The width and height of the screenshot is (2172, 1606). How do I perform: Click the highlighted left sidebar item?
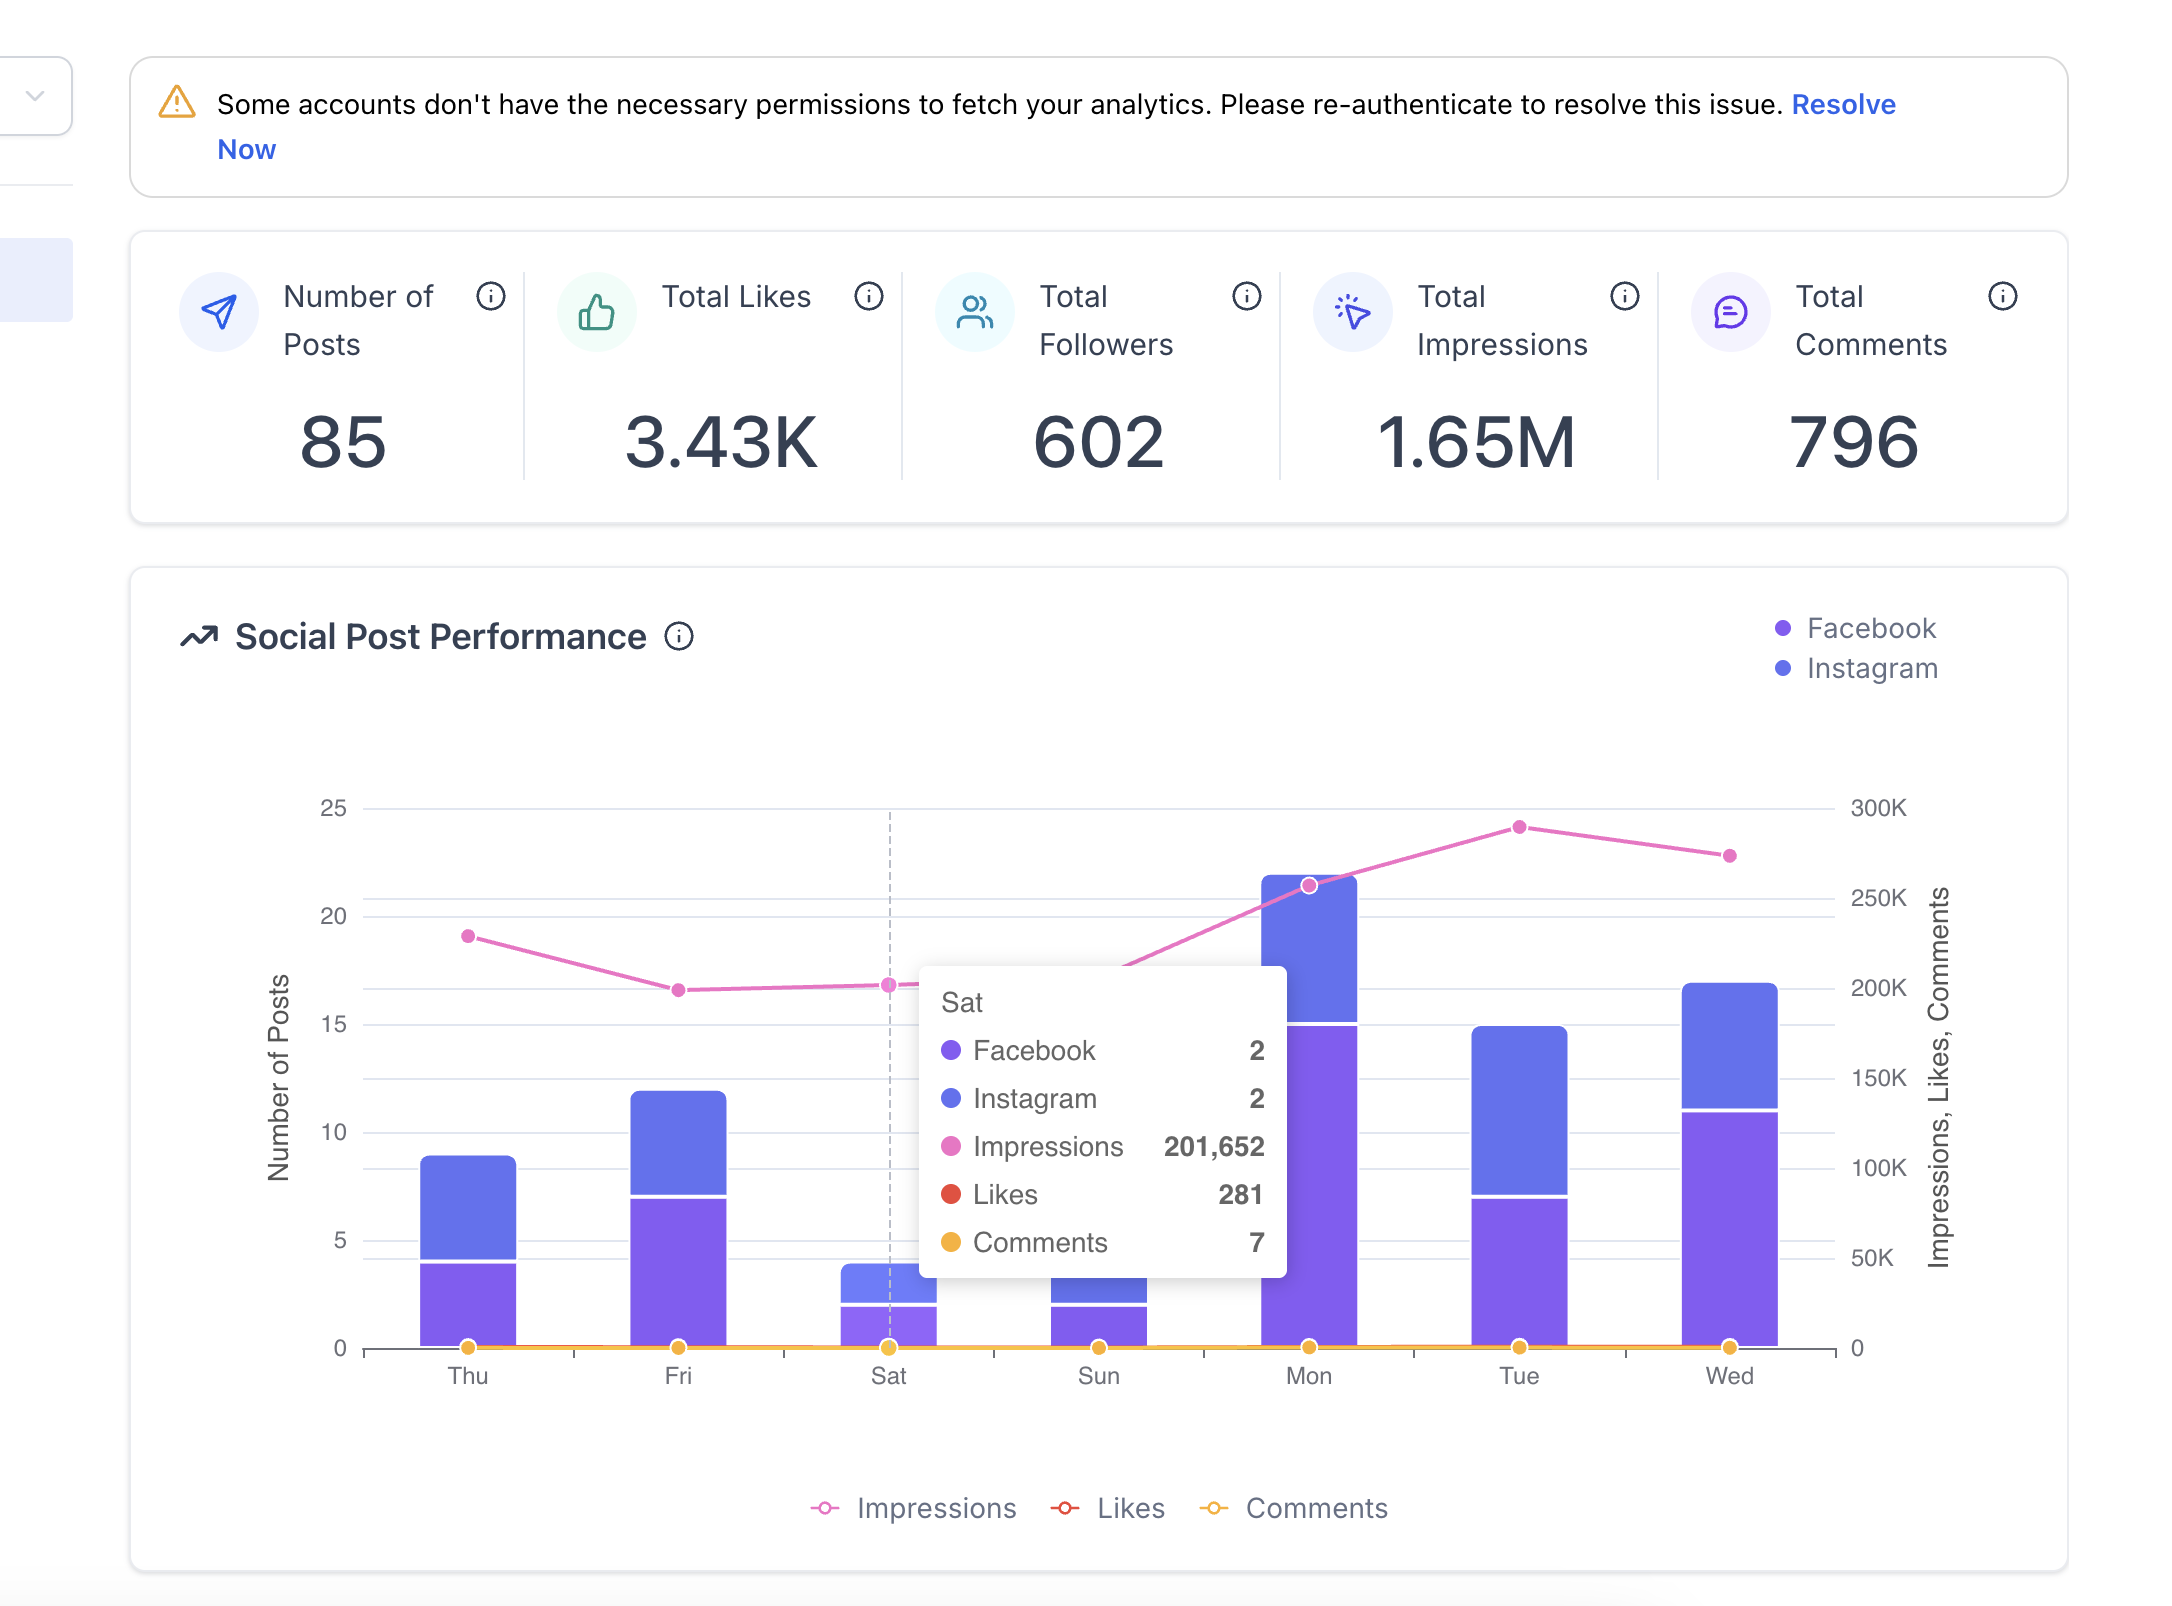pos(36,280)
